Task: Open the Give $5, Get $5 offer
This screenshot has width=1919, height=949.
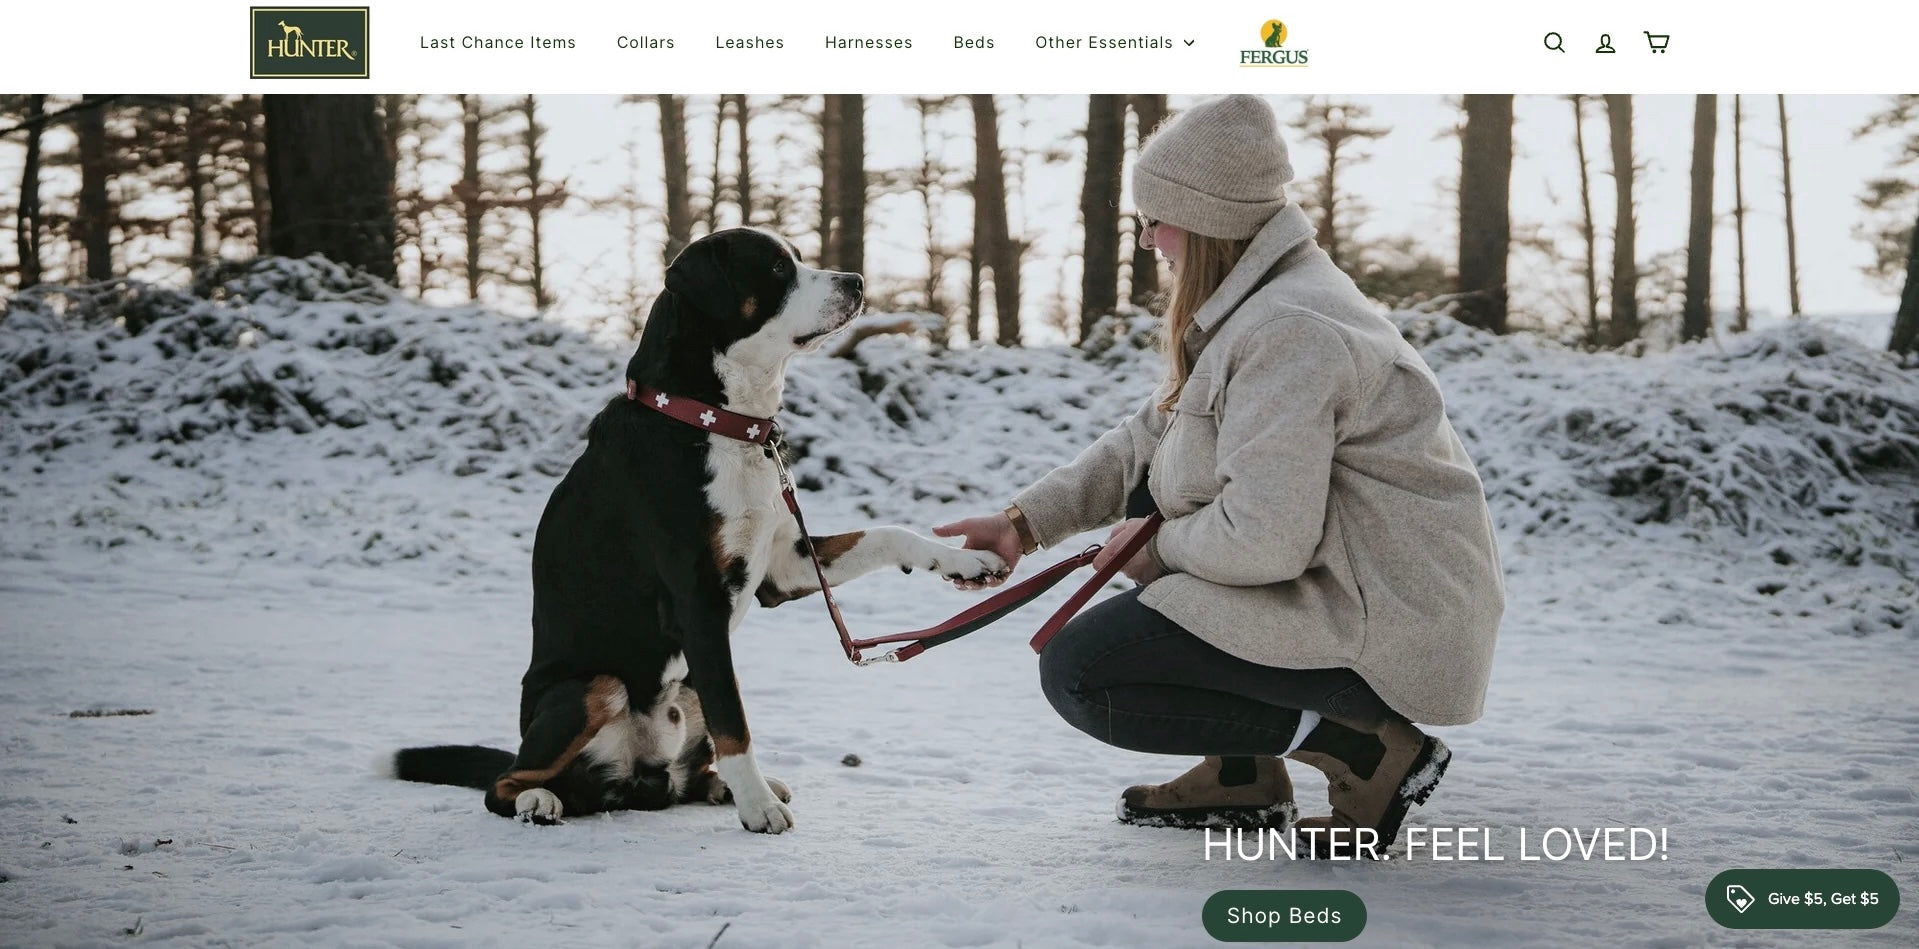Action: tap(1802, 898)
